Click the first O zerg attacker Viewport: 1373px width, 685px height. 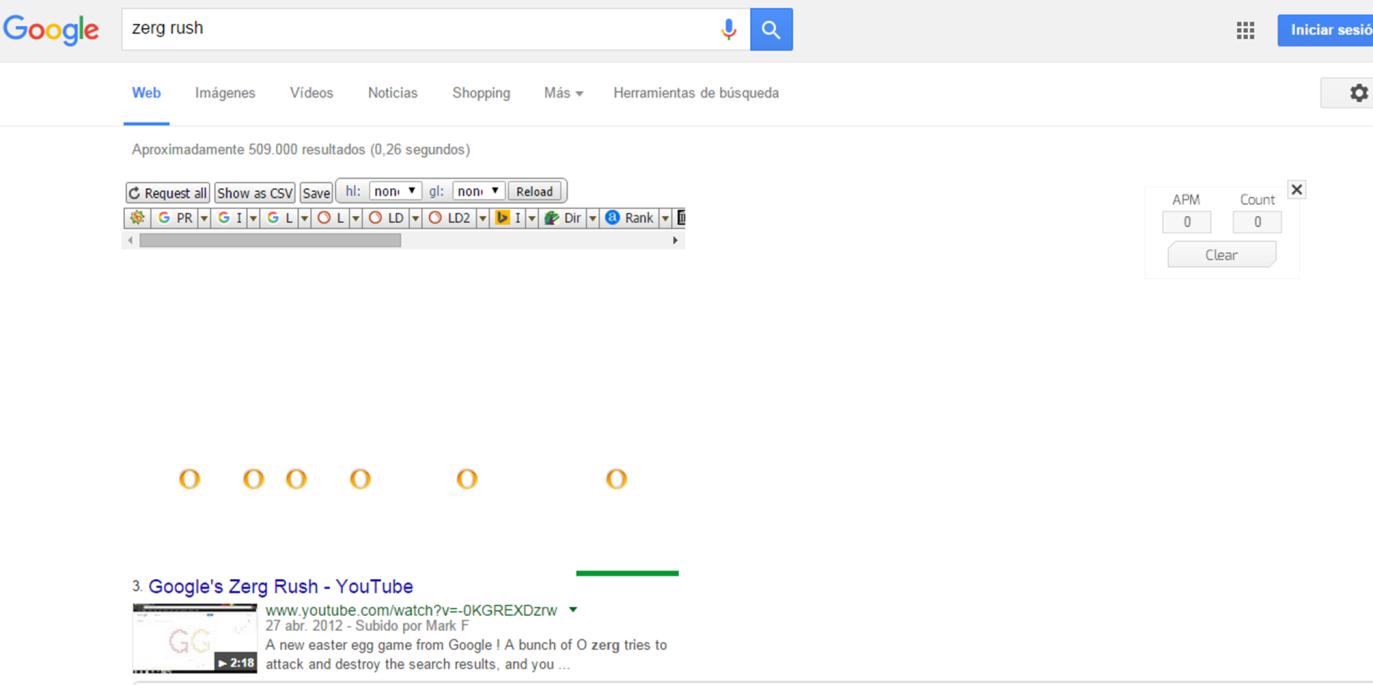point(189,479)
